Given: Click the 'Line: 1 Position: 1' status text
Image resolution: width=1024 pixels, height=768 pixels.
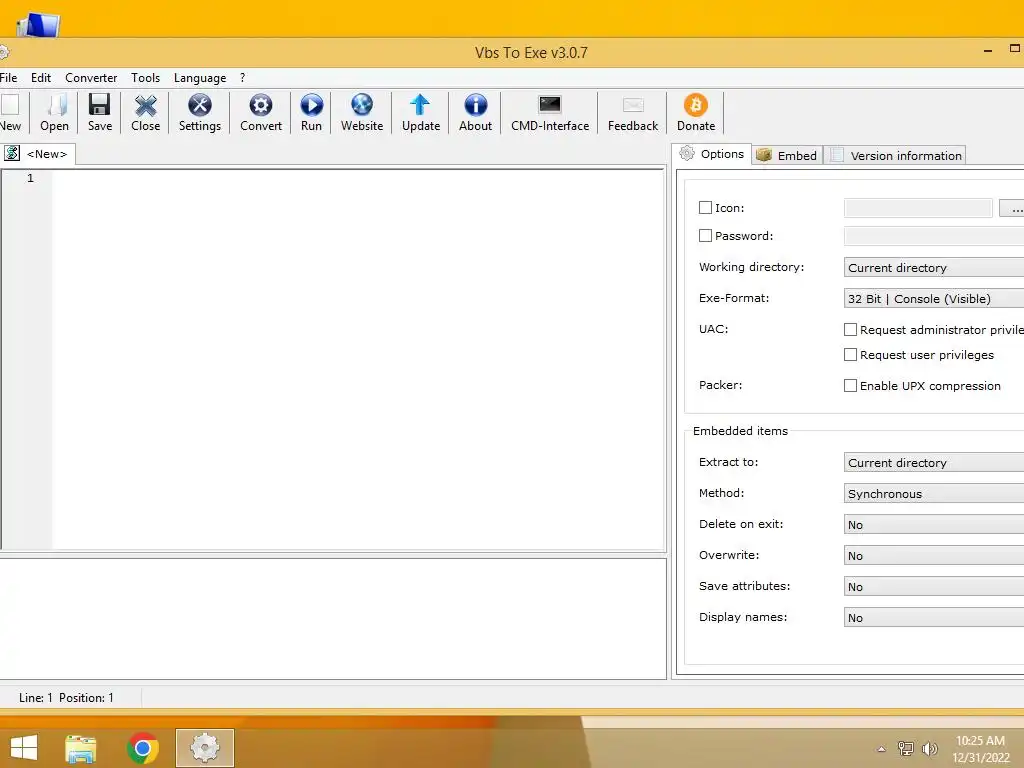Looking at the screenshot, I should coord(66,697).
